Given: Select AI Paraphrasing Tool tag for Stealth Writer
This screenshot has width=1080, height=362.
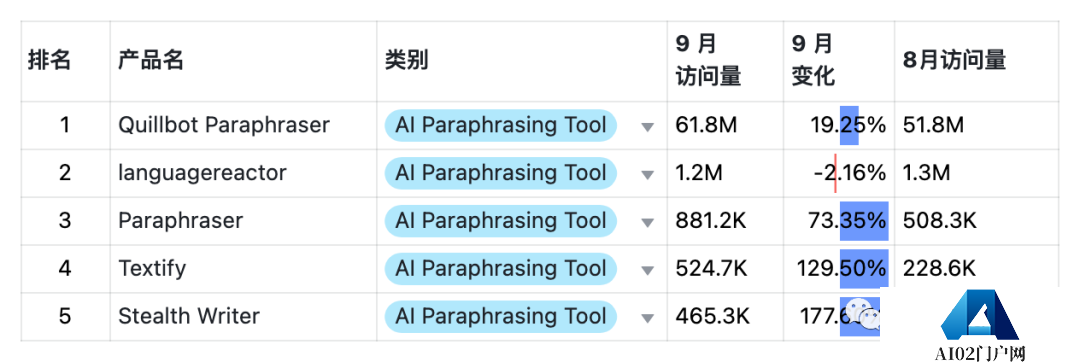Looking at the screenshot, I should [x=501, y=317].
